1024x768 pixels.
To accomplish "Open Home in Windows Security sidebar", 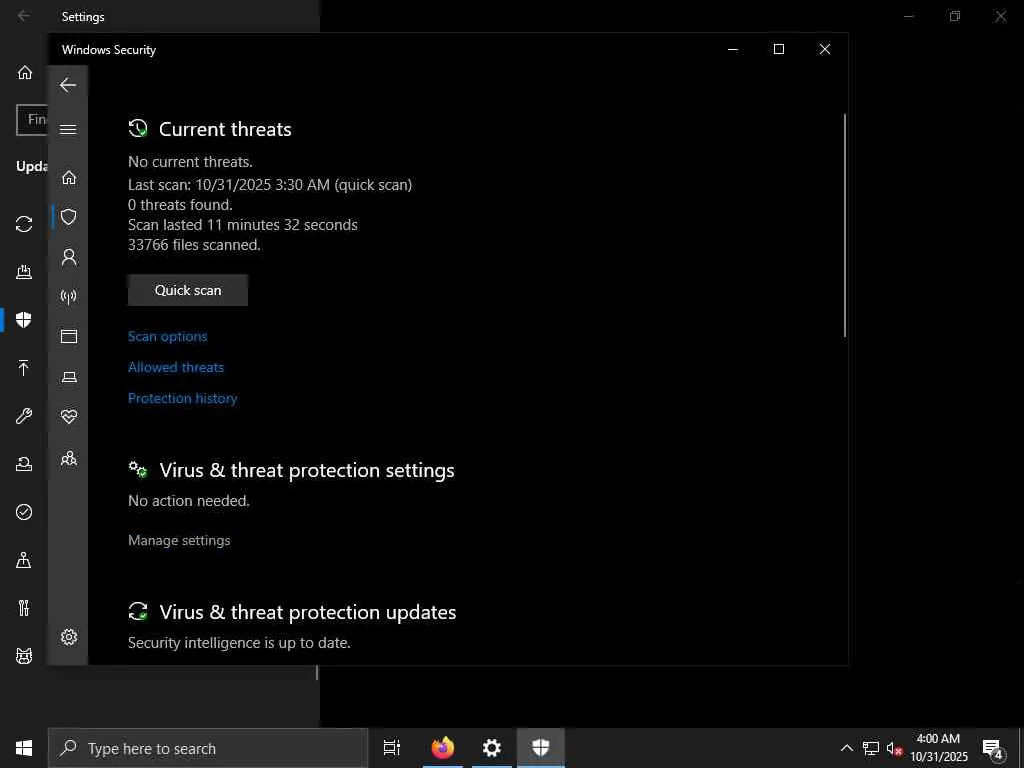I will (69, 178).
